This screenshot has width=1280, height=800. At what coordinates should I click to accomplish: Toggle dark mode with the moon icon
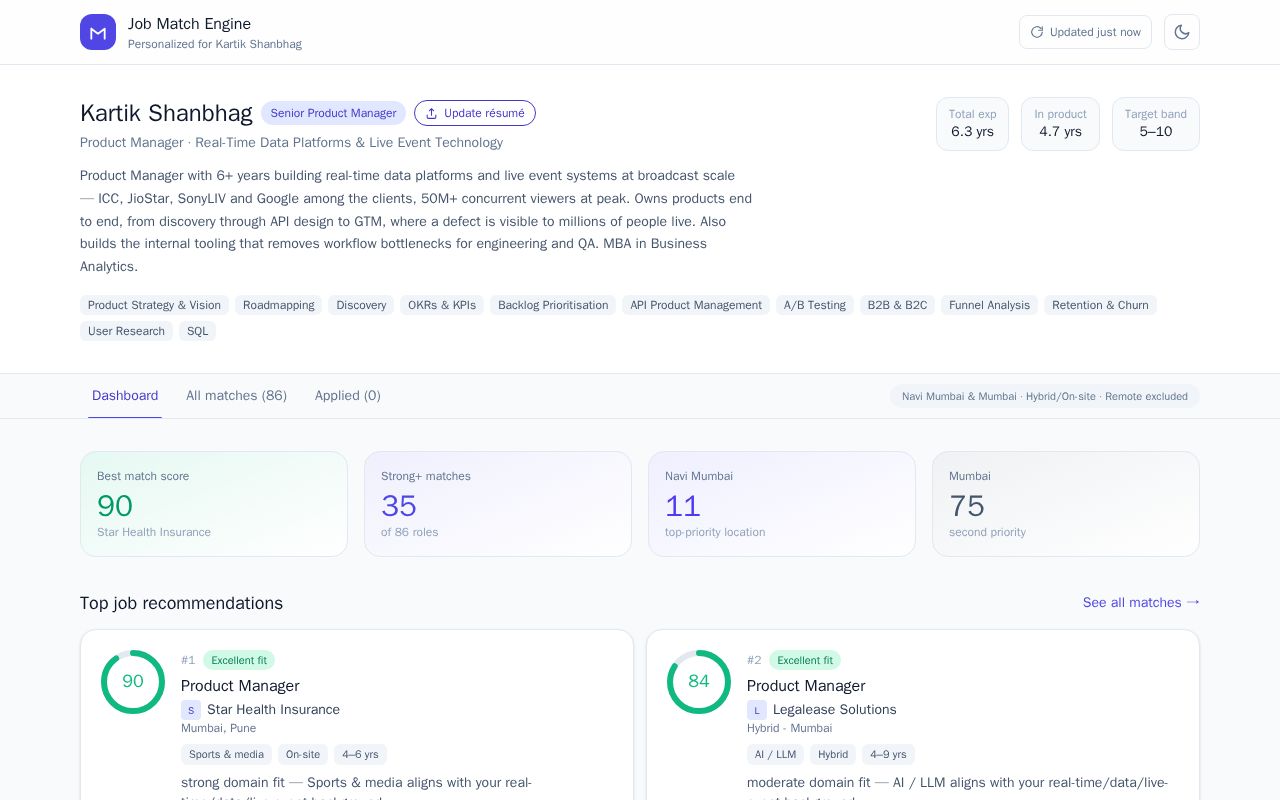click(1182, 32)
